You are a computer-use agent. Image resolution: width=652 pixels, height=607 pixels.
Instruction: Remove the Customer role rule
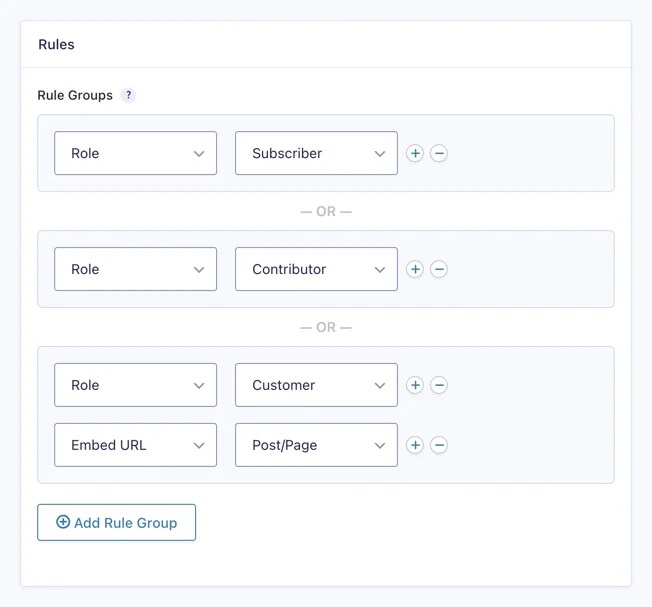(x=439, y=385)
